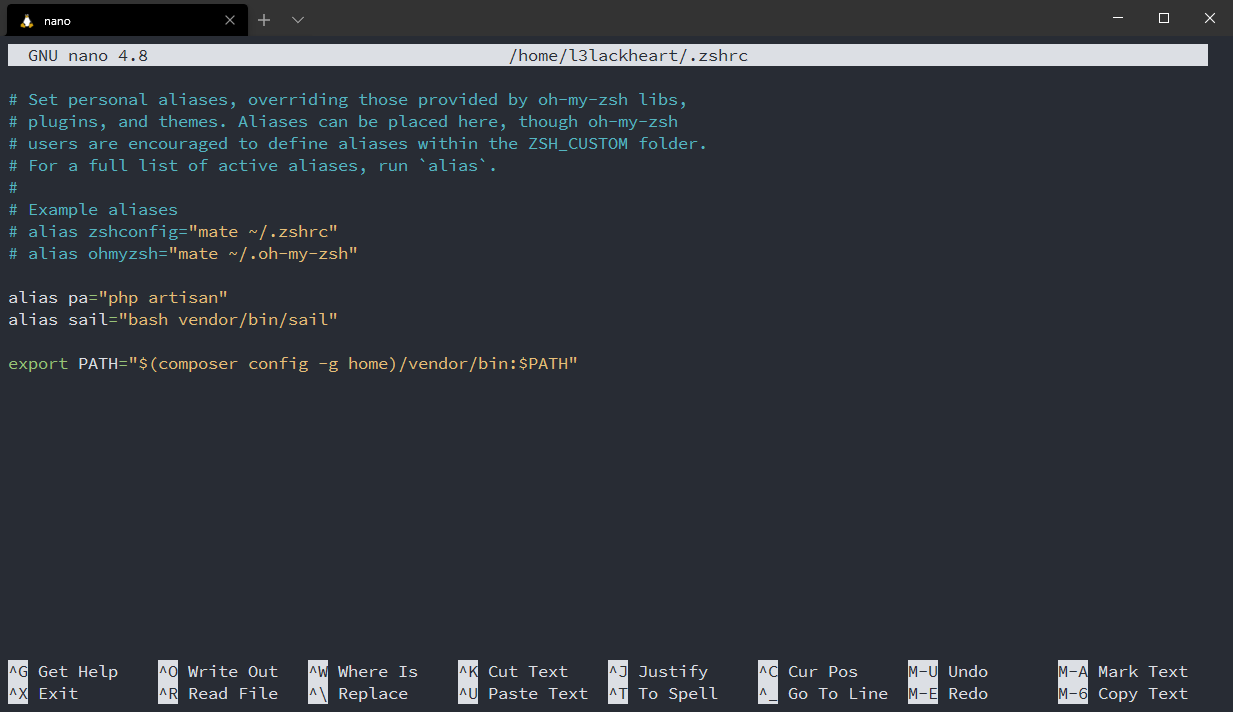Expand the terminal profiles dropdown chevron

[x=298, y=20]
